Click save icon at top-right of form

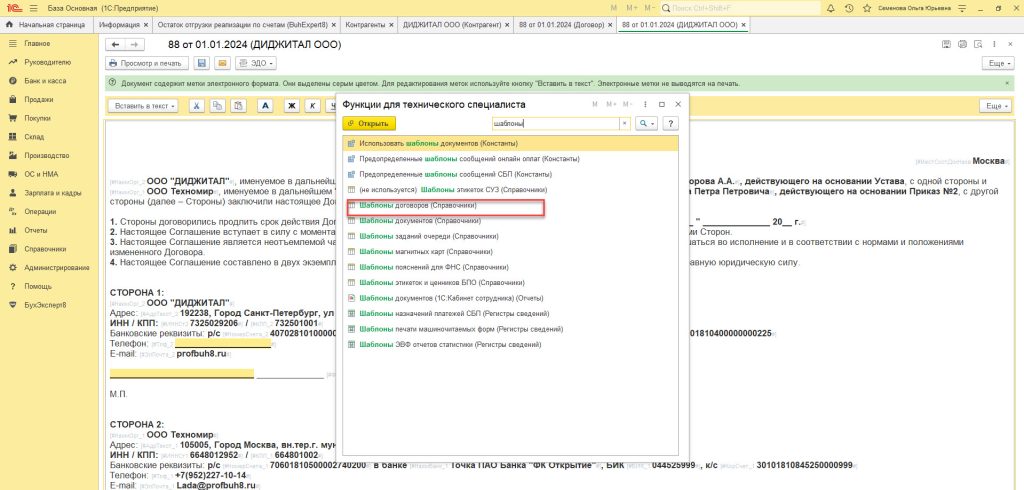pyautogui.click(x=946, y=44)
